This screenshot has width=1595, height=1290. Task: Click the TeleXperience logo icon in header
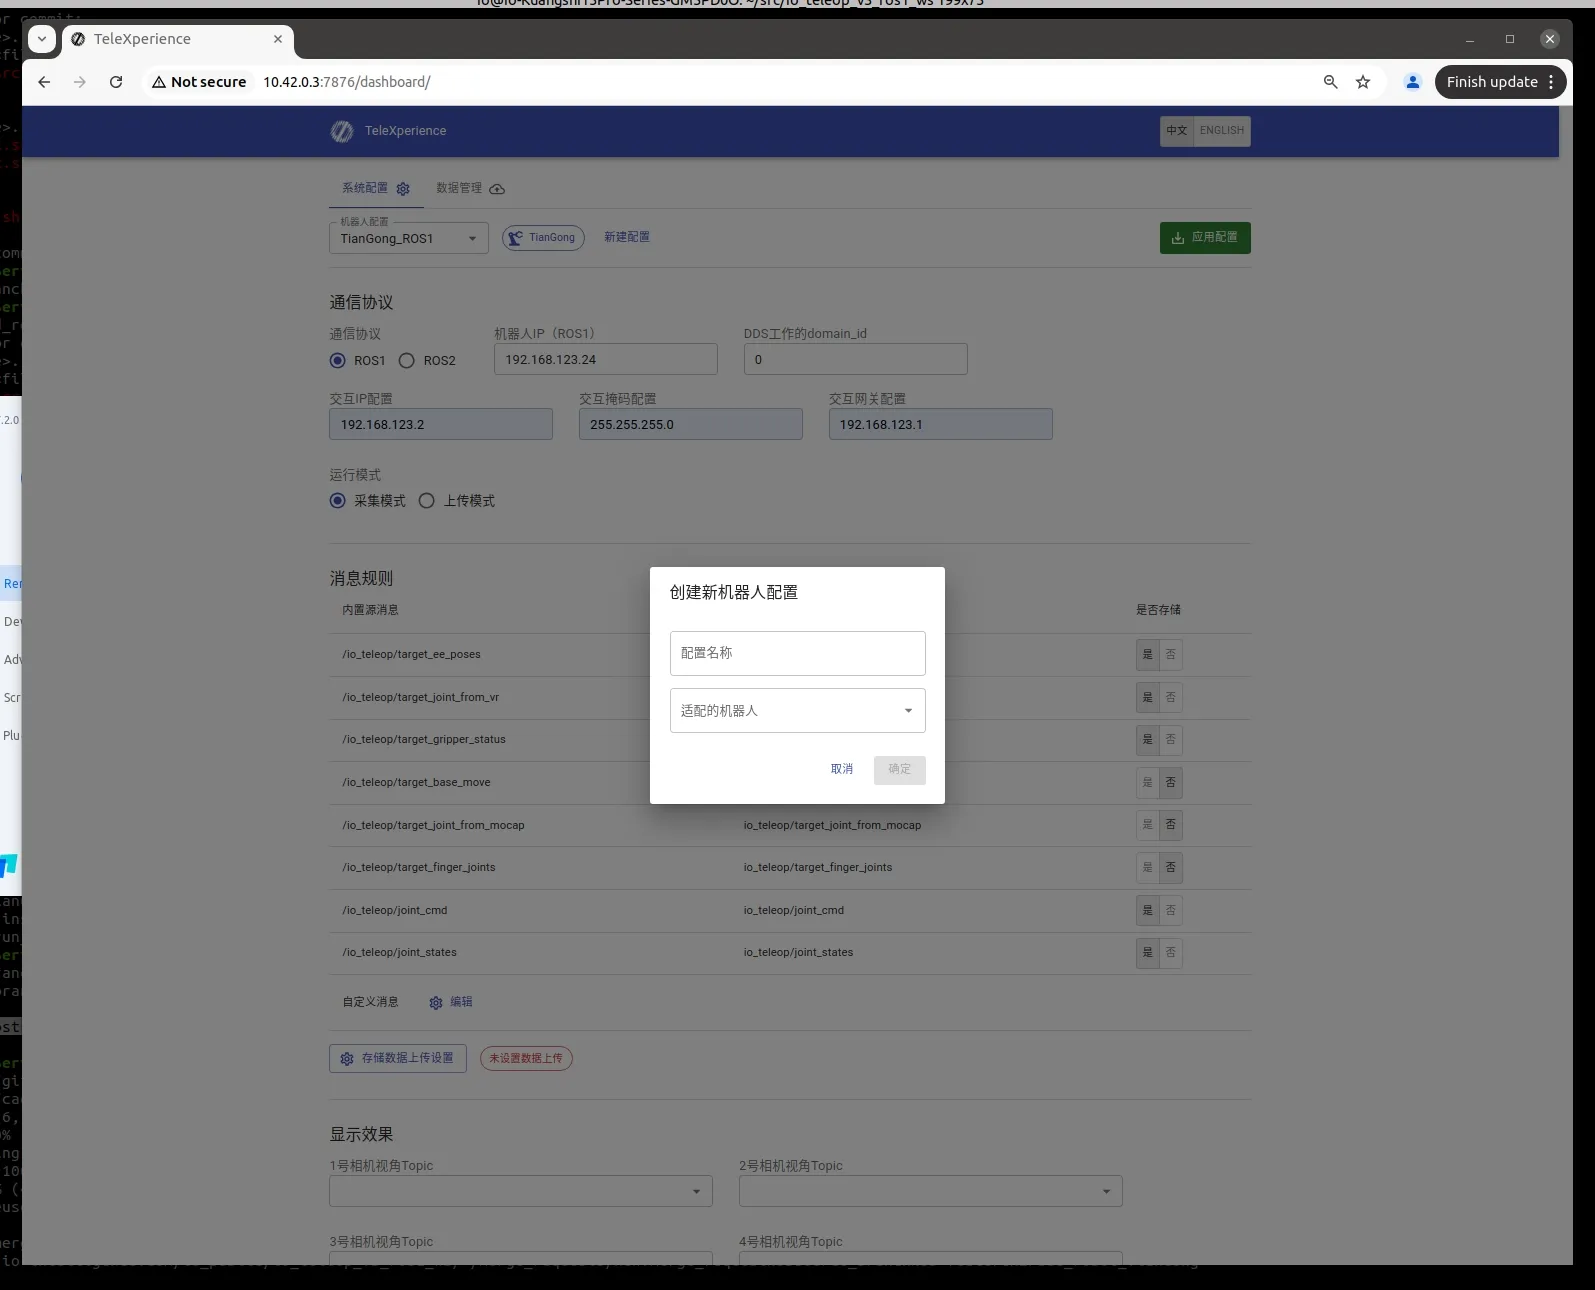(x=342, y=131)
